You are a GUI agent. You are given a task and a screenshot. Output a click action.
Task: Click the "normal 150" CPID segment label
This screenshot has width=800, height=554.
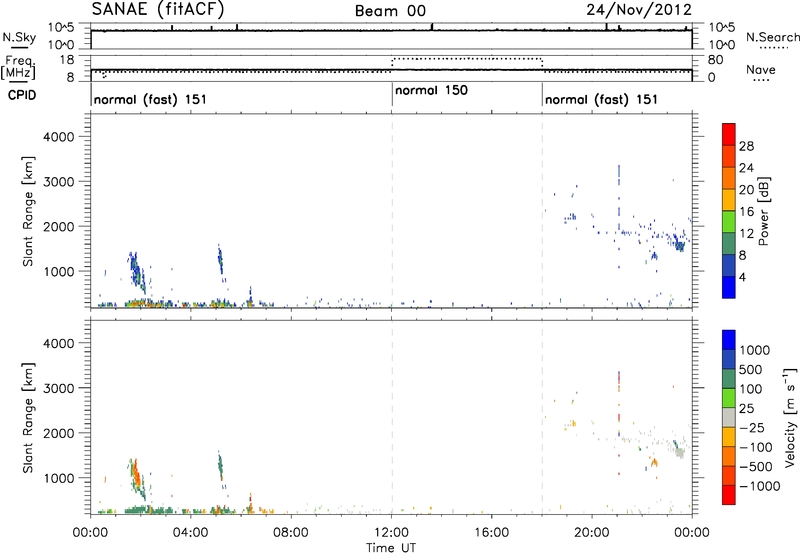(431, 90)
